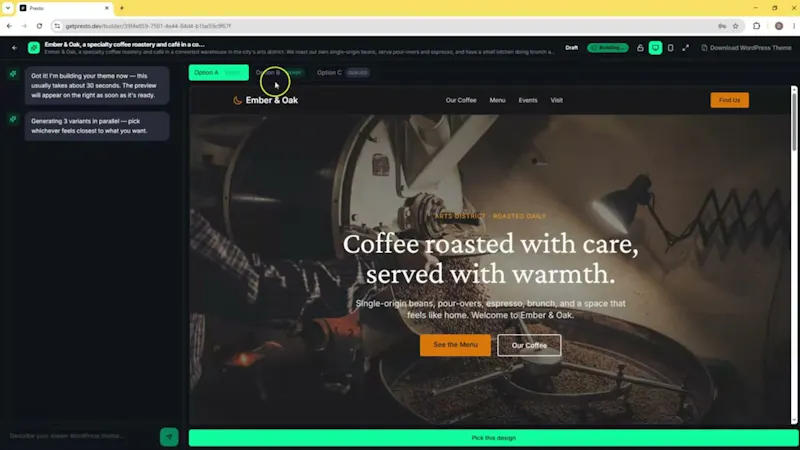Click first assistant avatar icon in chat
The image size is (800, 450).
click(13, 74)
